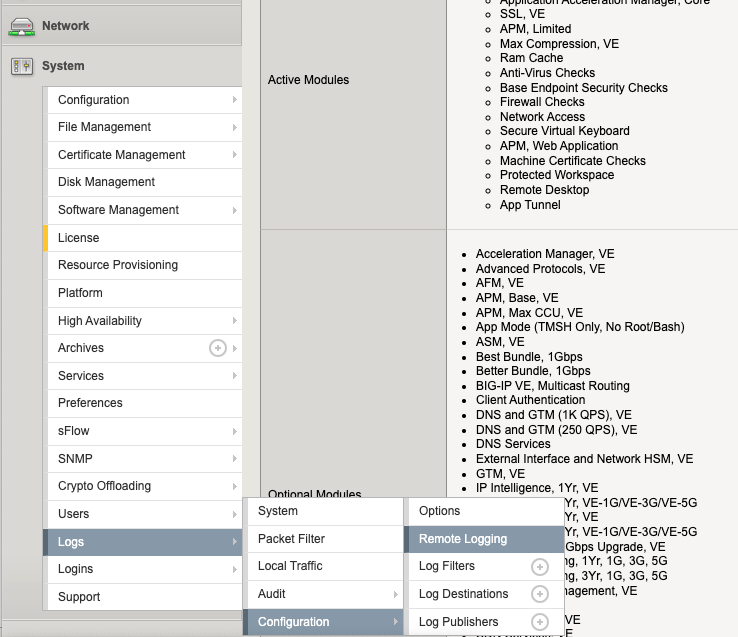Open the SNMP menu item
738x637 pixels.
coord(144,459)
